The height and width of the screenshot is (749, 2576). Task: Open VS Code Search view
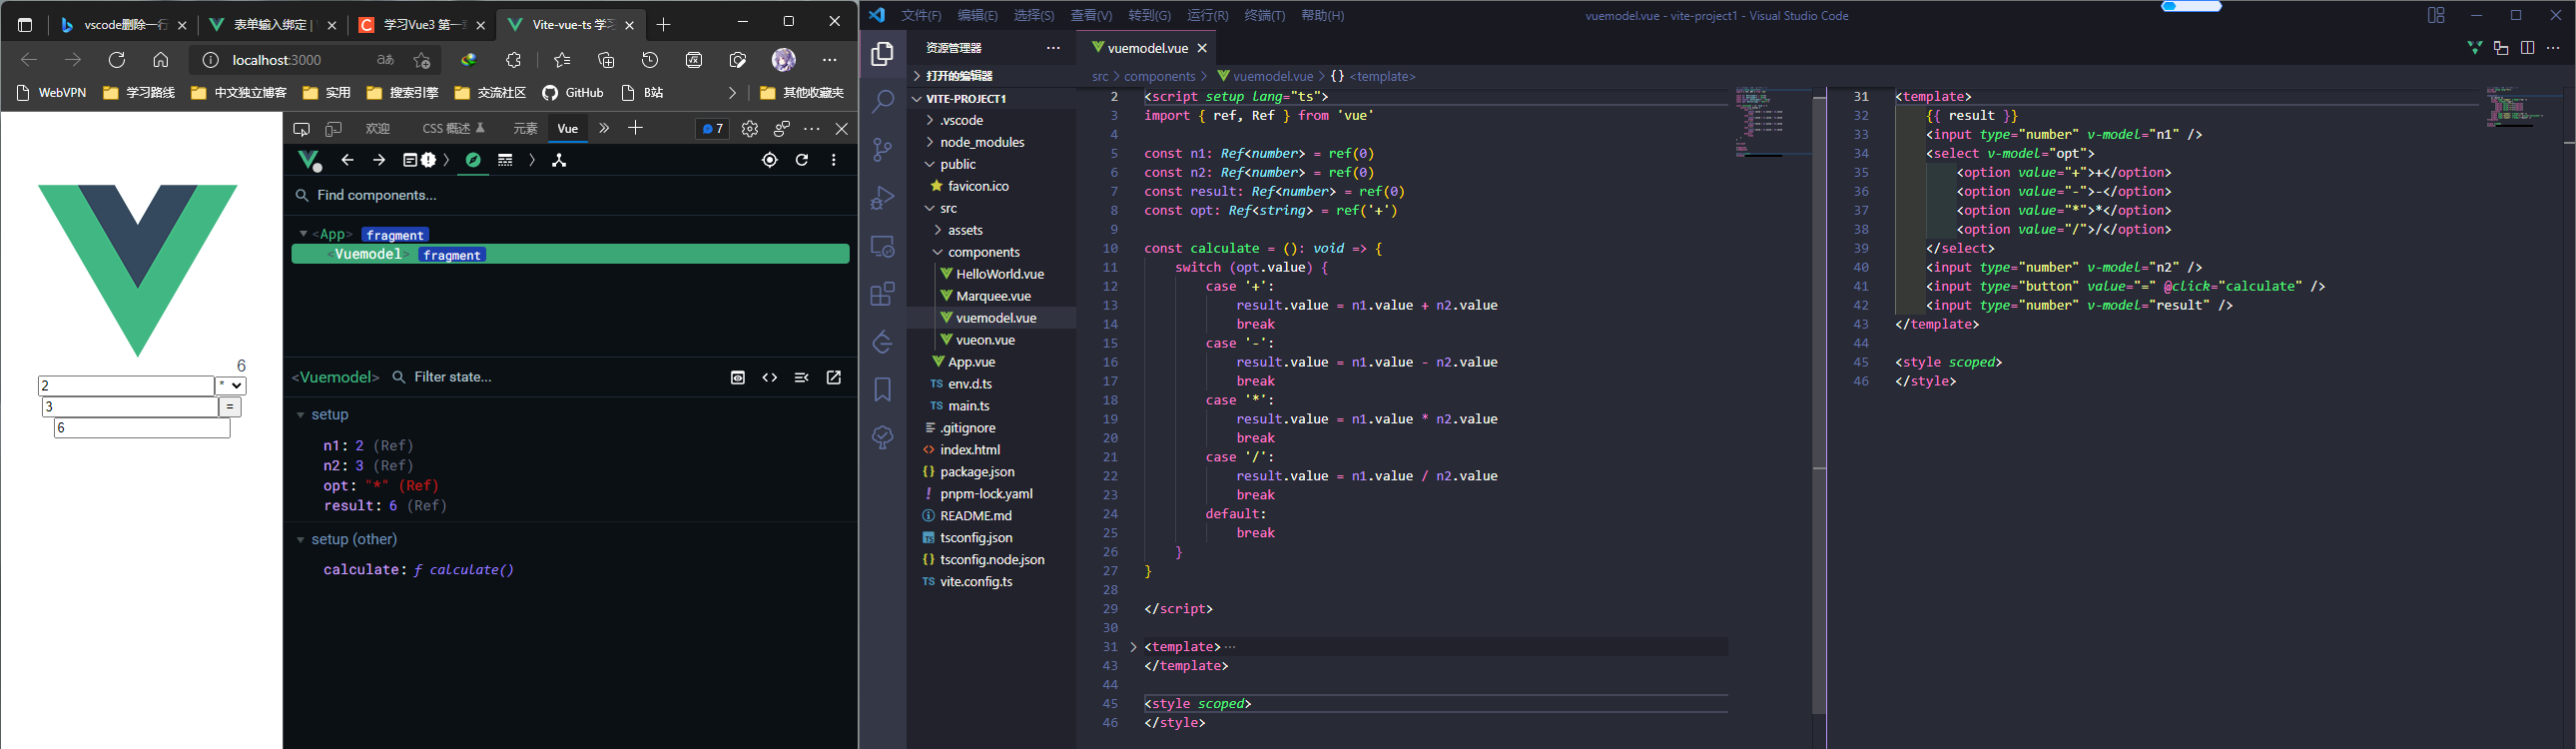[x=882, y=101]
